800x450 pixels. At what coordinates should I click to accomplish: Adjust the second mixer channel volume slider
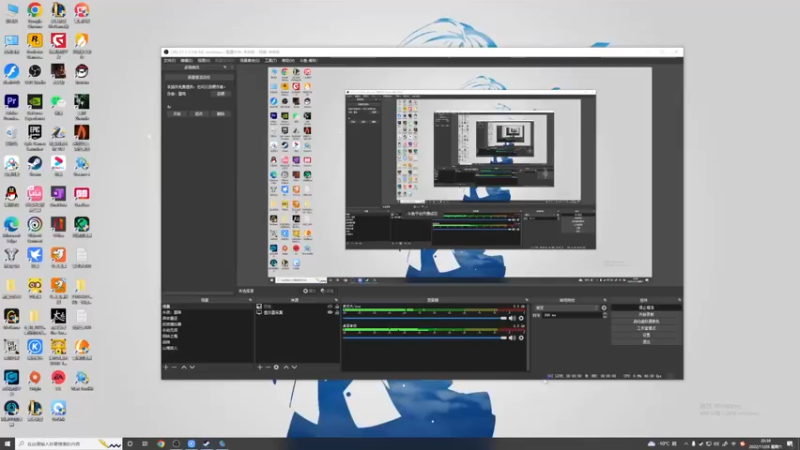click(x=426, y=338)
